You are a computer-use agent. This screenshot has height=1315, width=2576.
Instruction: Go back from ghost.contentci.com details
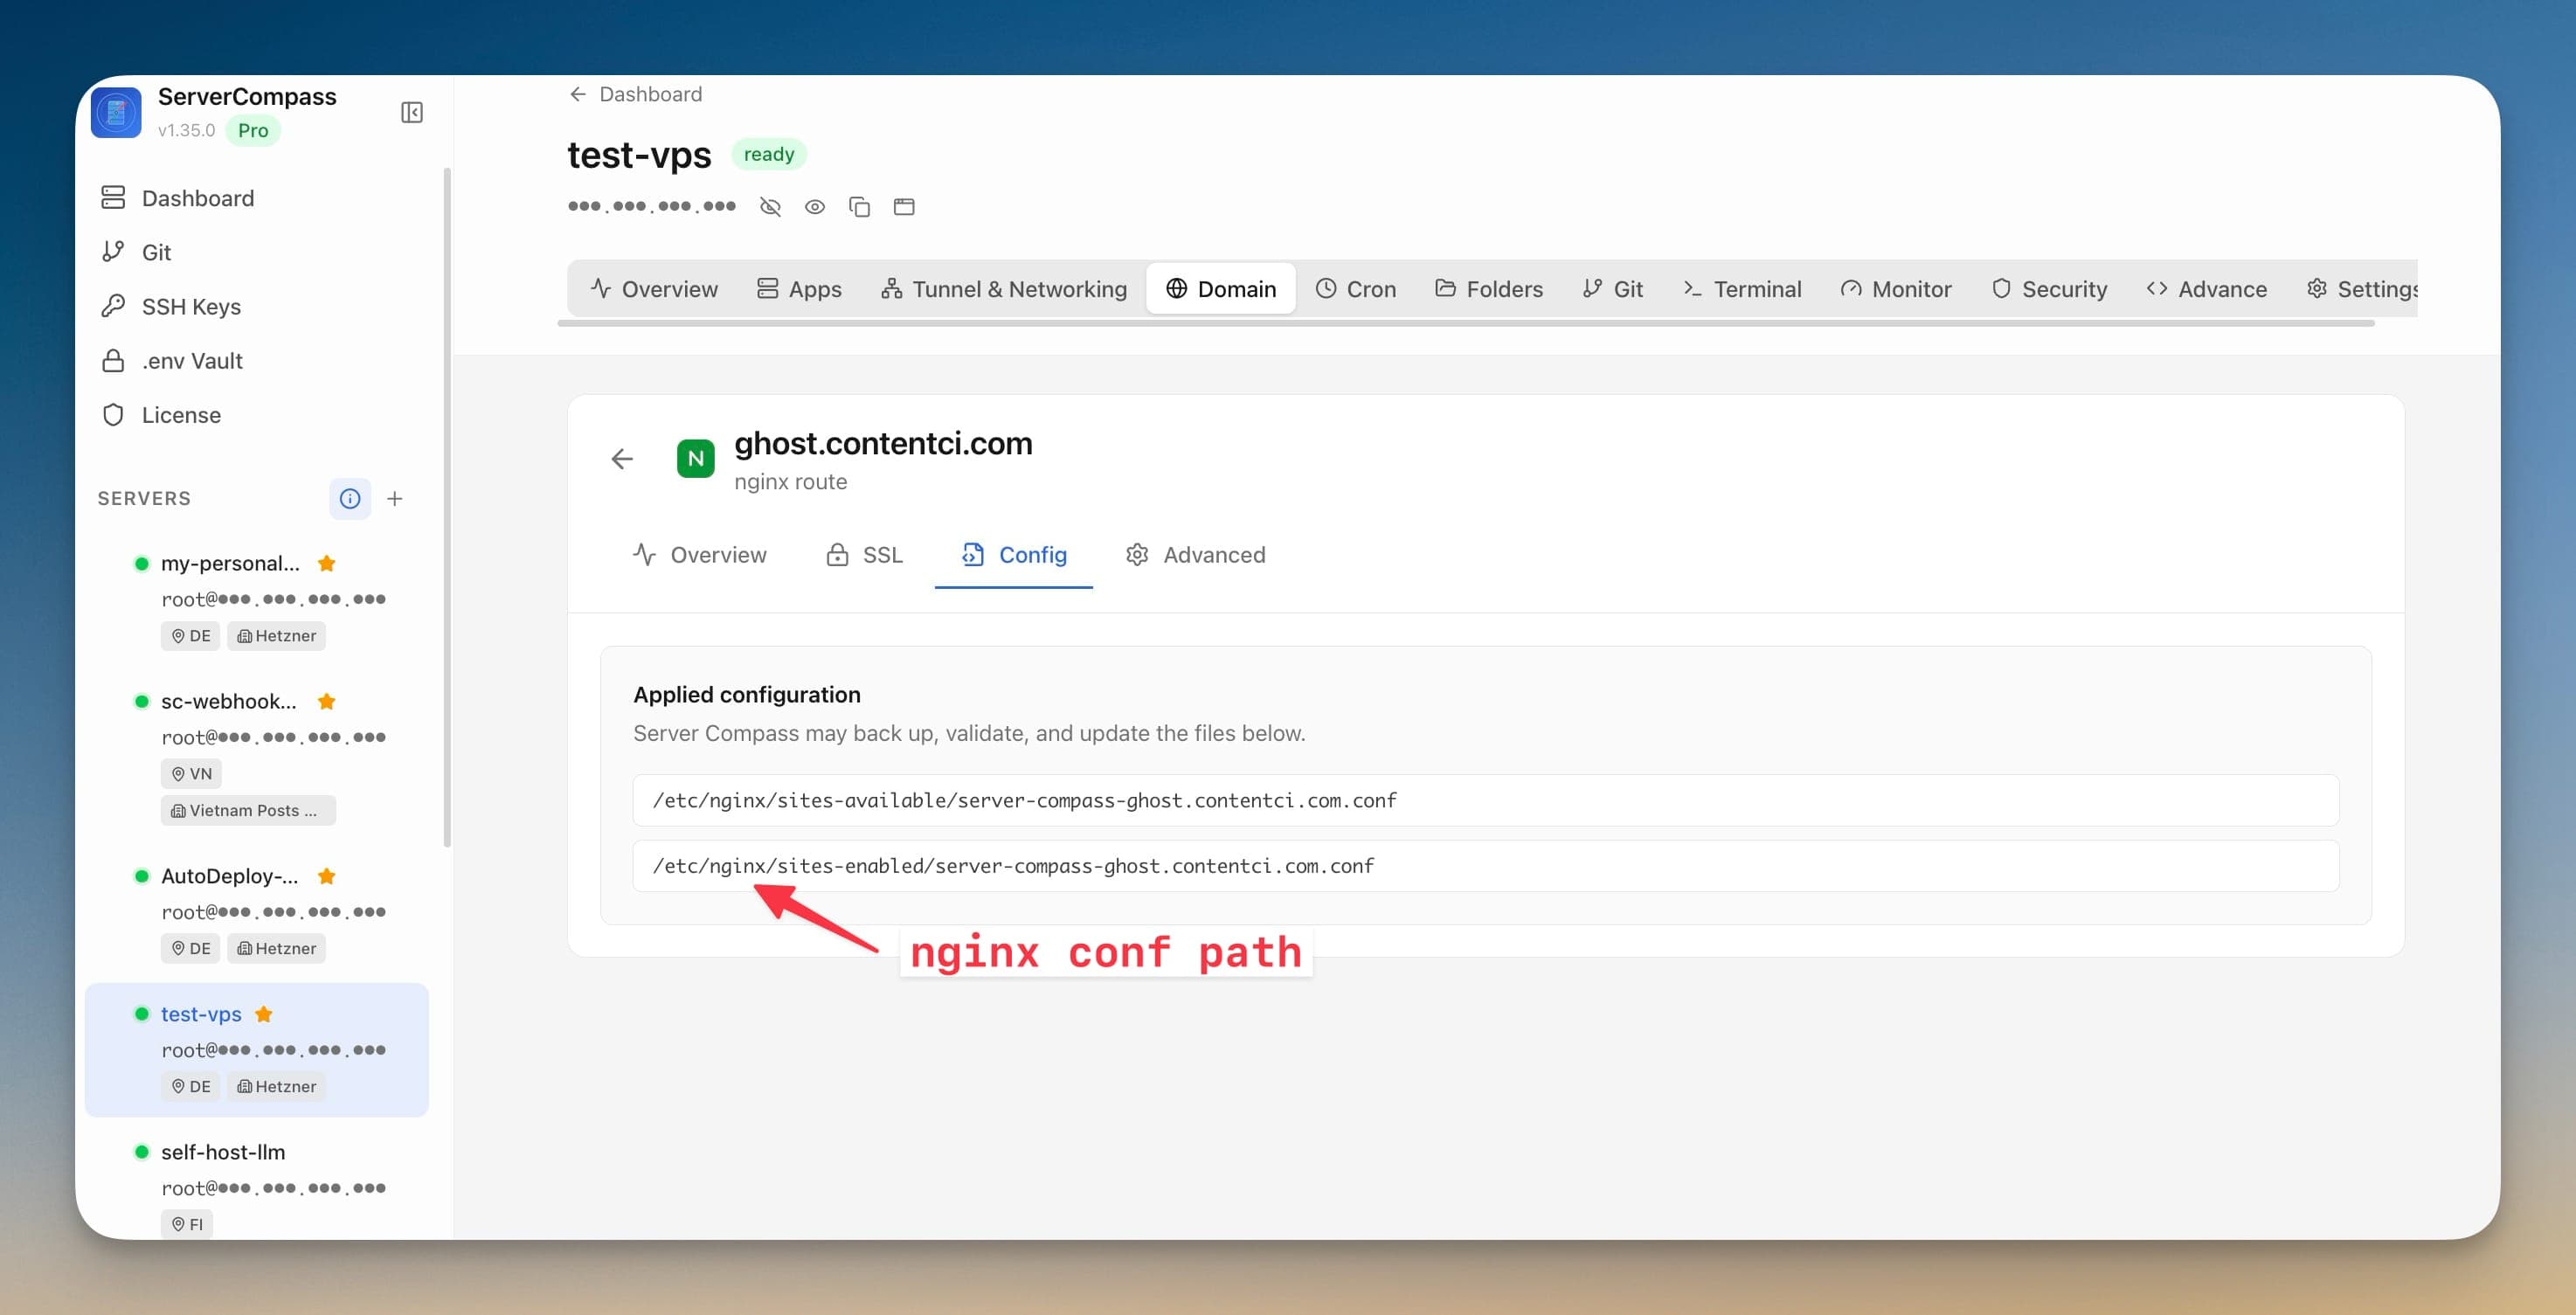tap(622, 459)
